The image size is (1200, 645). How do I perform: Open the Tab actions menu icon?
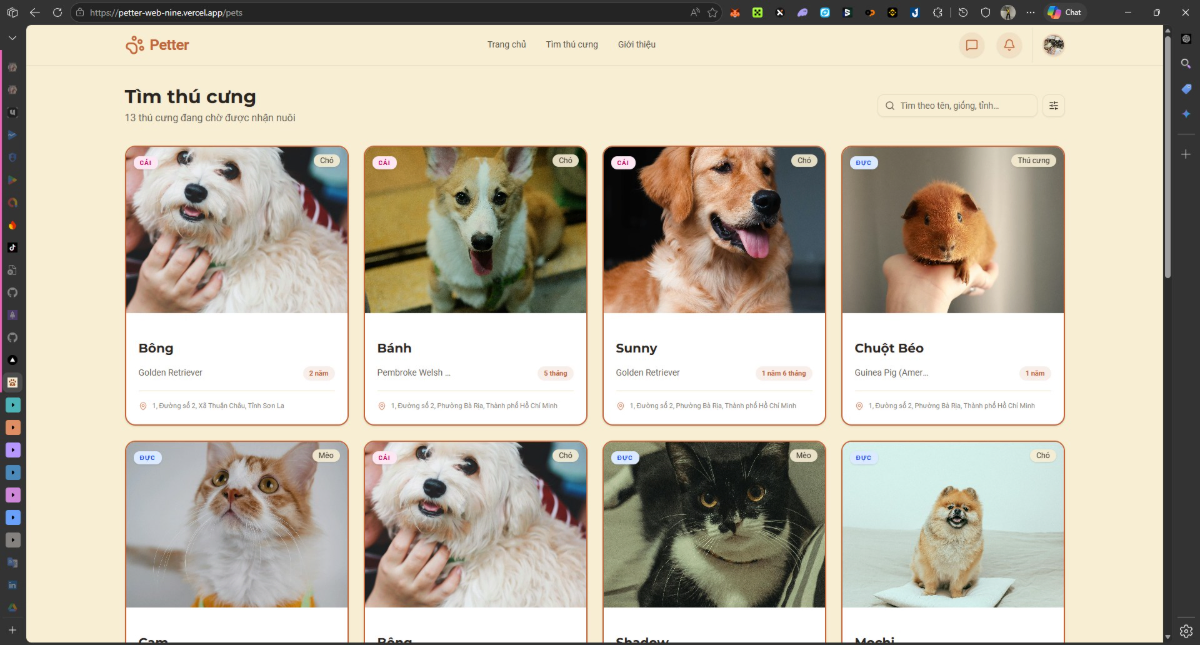12,13
